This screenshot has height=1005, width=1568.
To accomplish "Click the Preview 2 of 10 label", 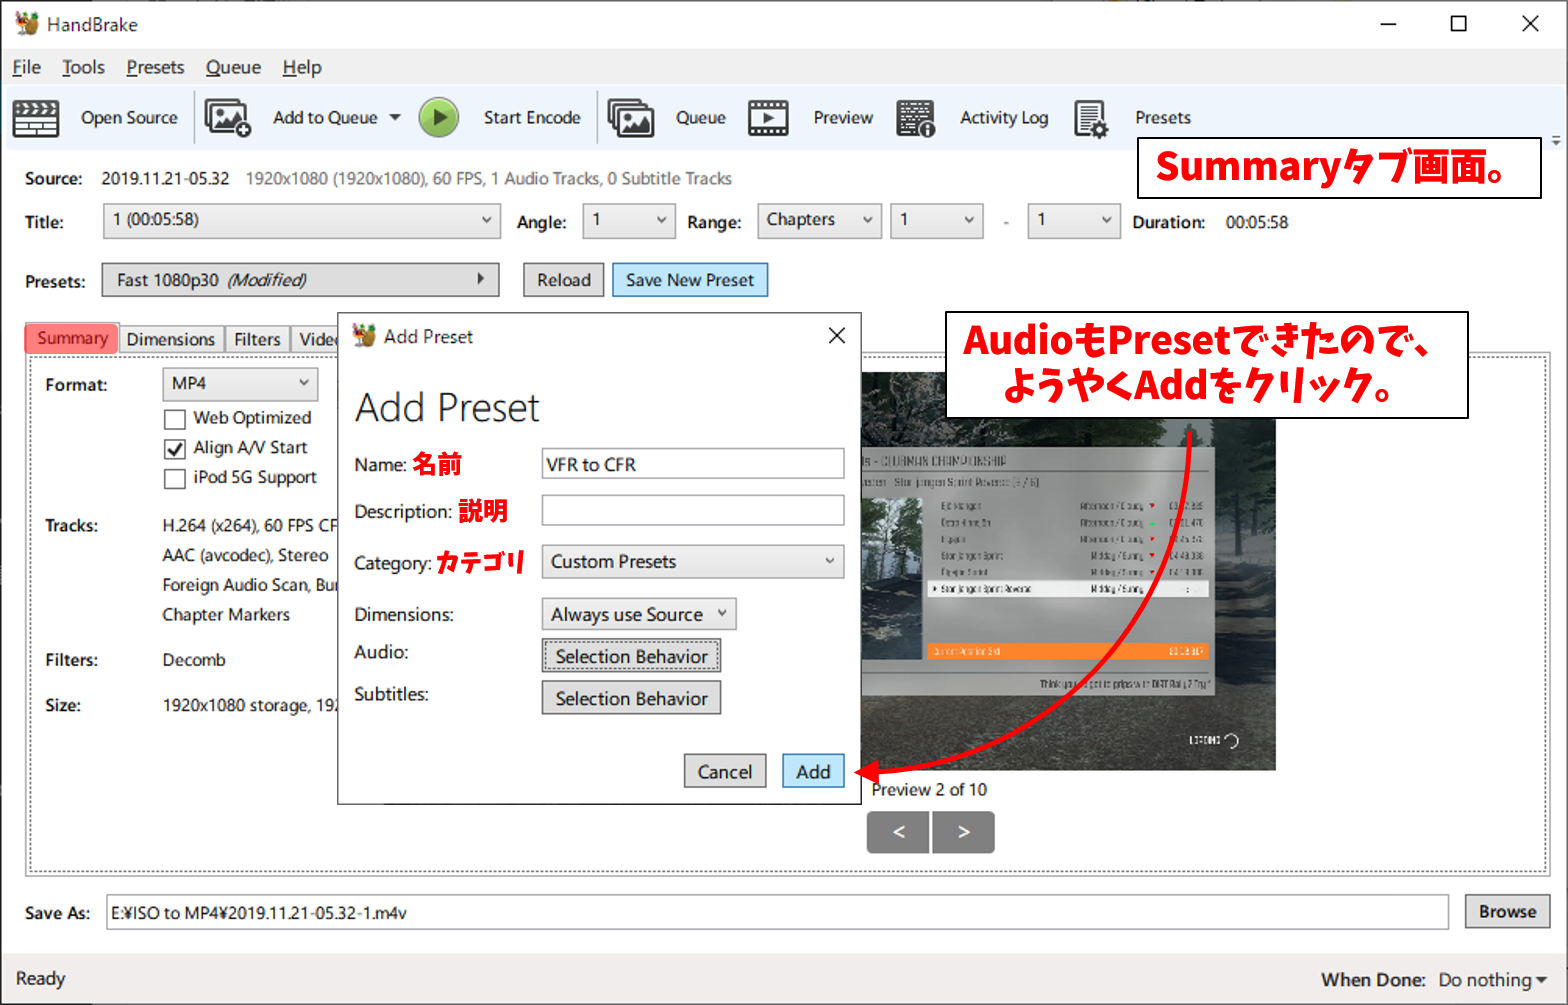I will point(929,789).
